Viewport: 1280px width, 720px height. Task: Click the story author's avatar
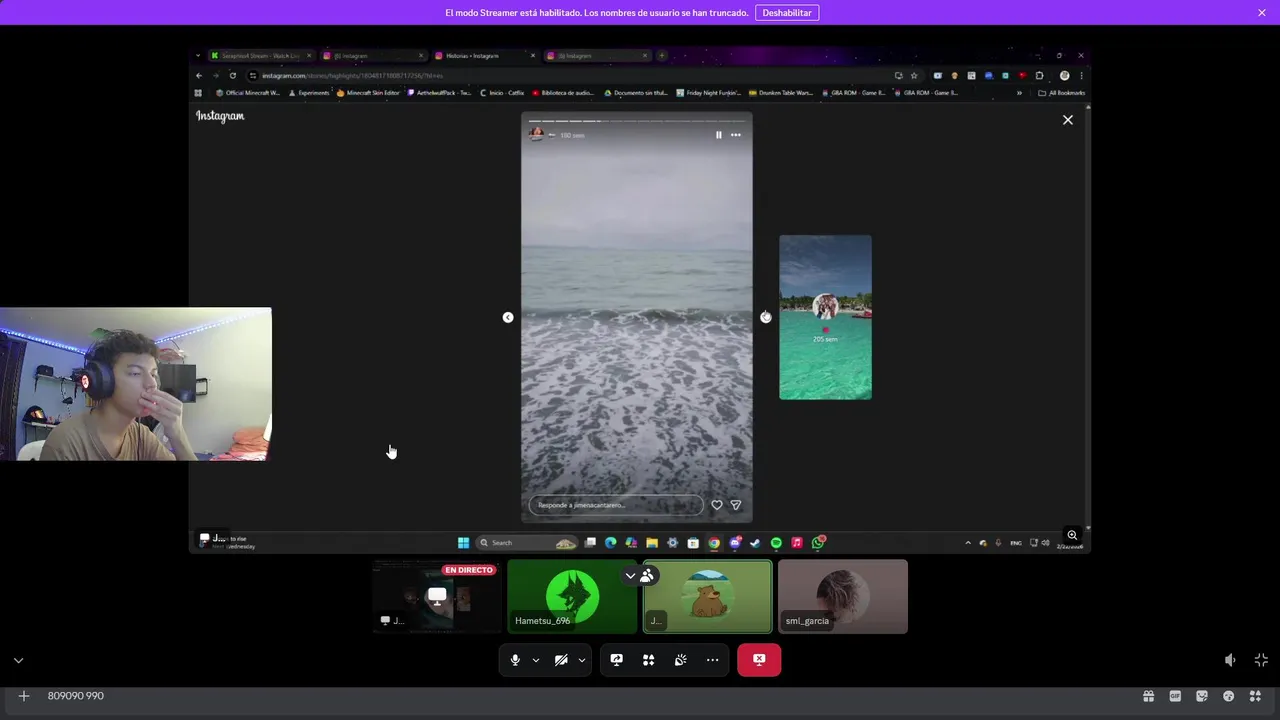coord(537,134)
